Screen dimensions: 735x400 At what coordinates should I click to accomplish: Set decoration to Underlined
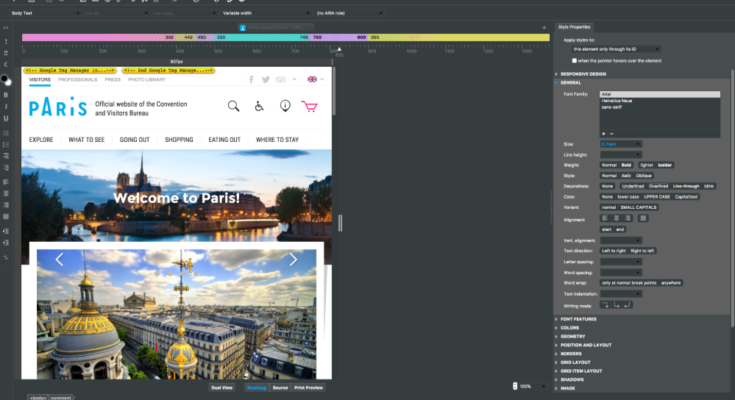click(x=632, y=186)
